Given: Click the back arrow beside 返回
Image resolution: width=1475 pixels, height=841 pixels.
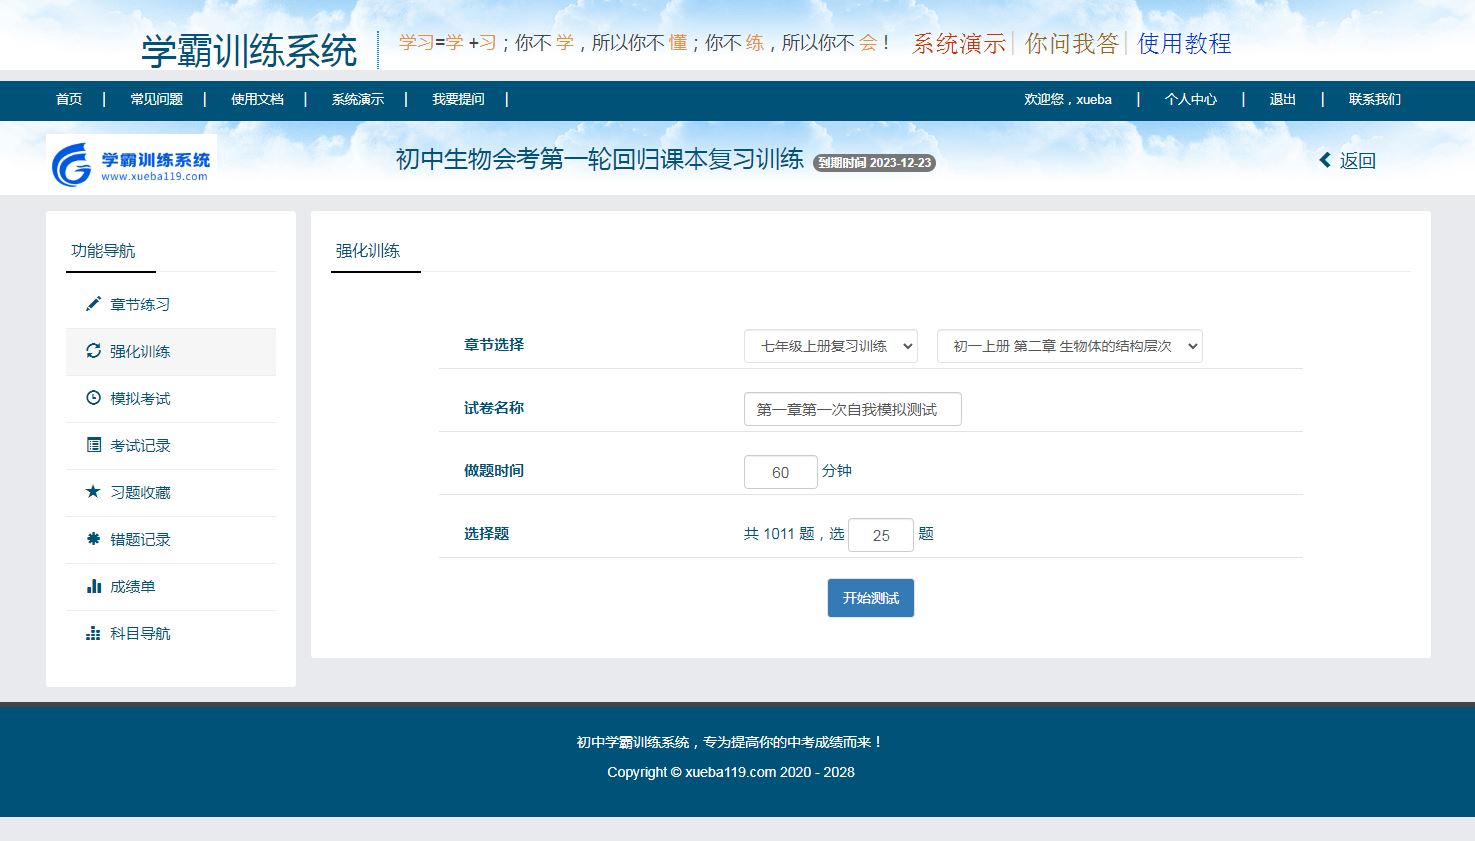Looking at the screenshot, I should pos(1325,160).
